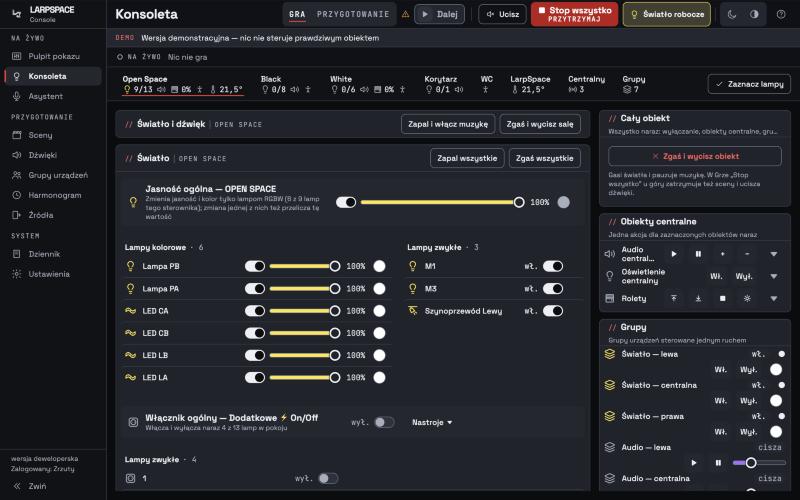800x500 pixels.
Task: Toggle M3 lamp switch
Action: [x=553, y=289]
